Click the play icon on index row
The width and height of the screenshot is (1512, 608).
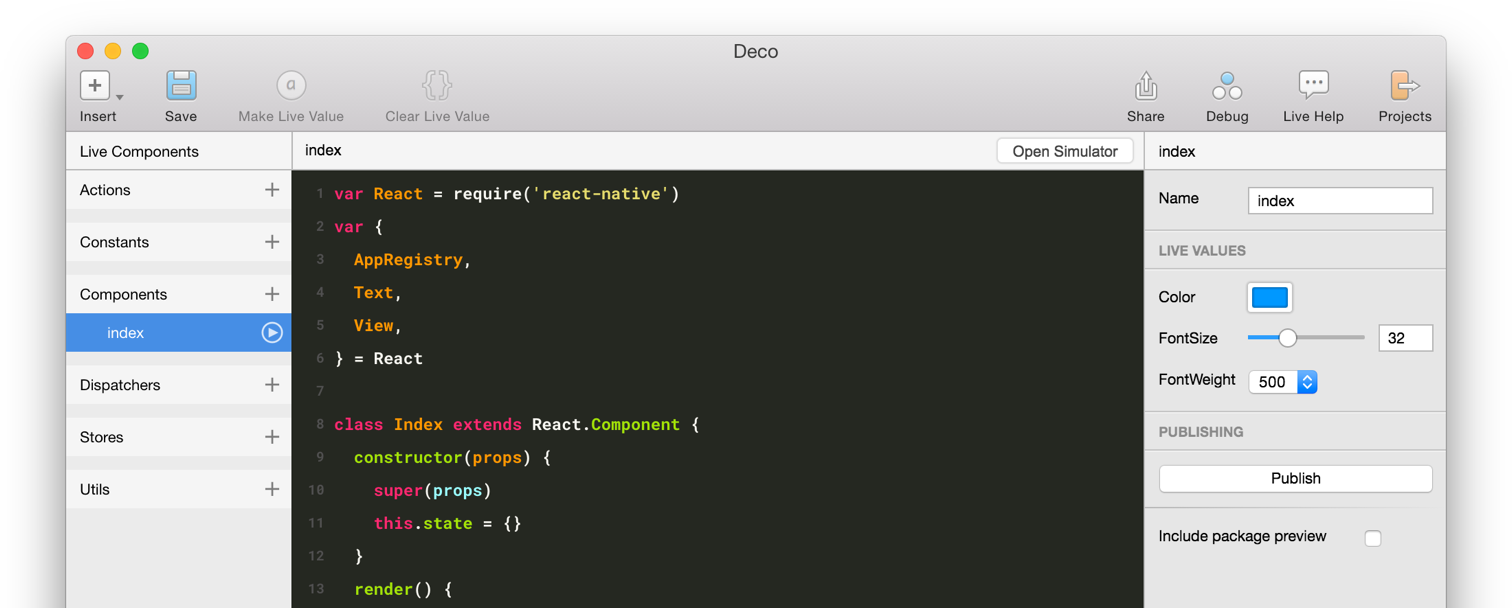pos(272,333)
